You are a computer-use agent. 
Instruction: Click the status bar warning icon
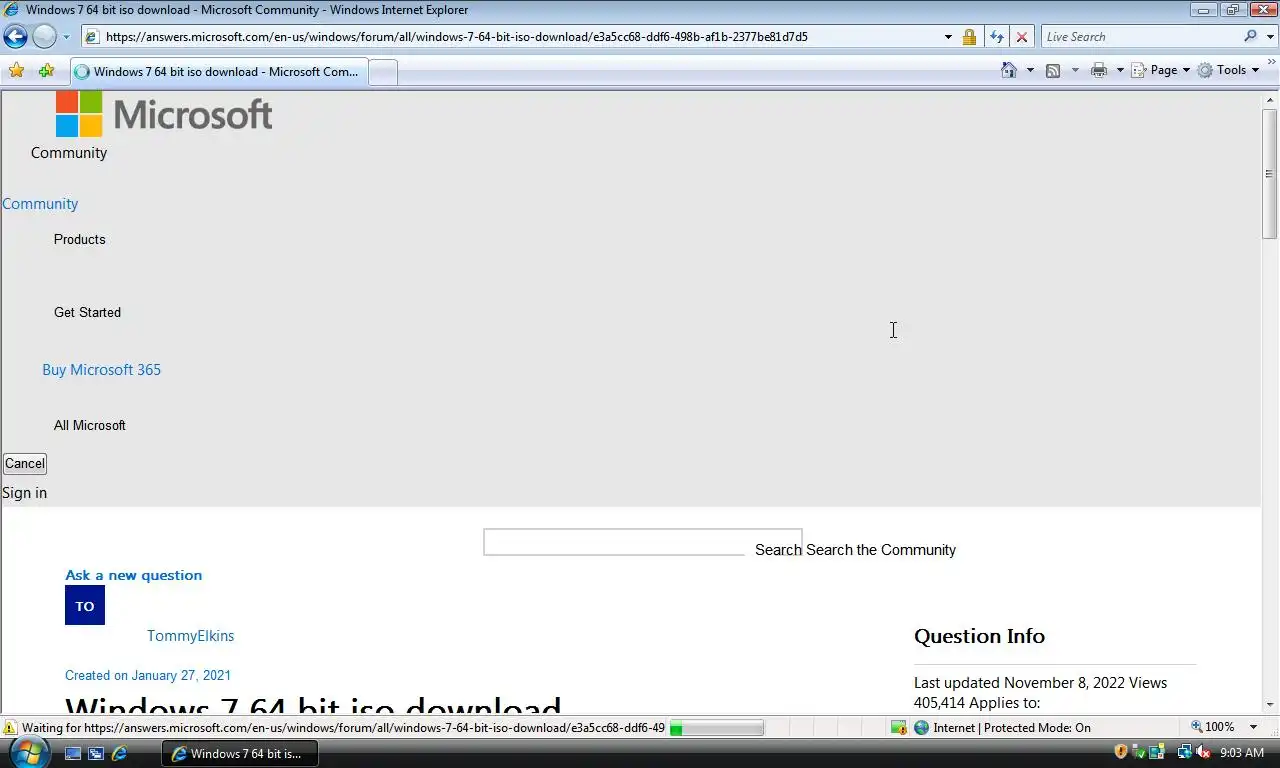click(x=10, y=728)
